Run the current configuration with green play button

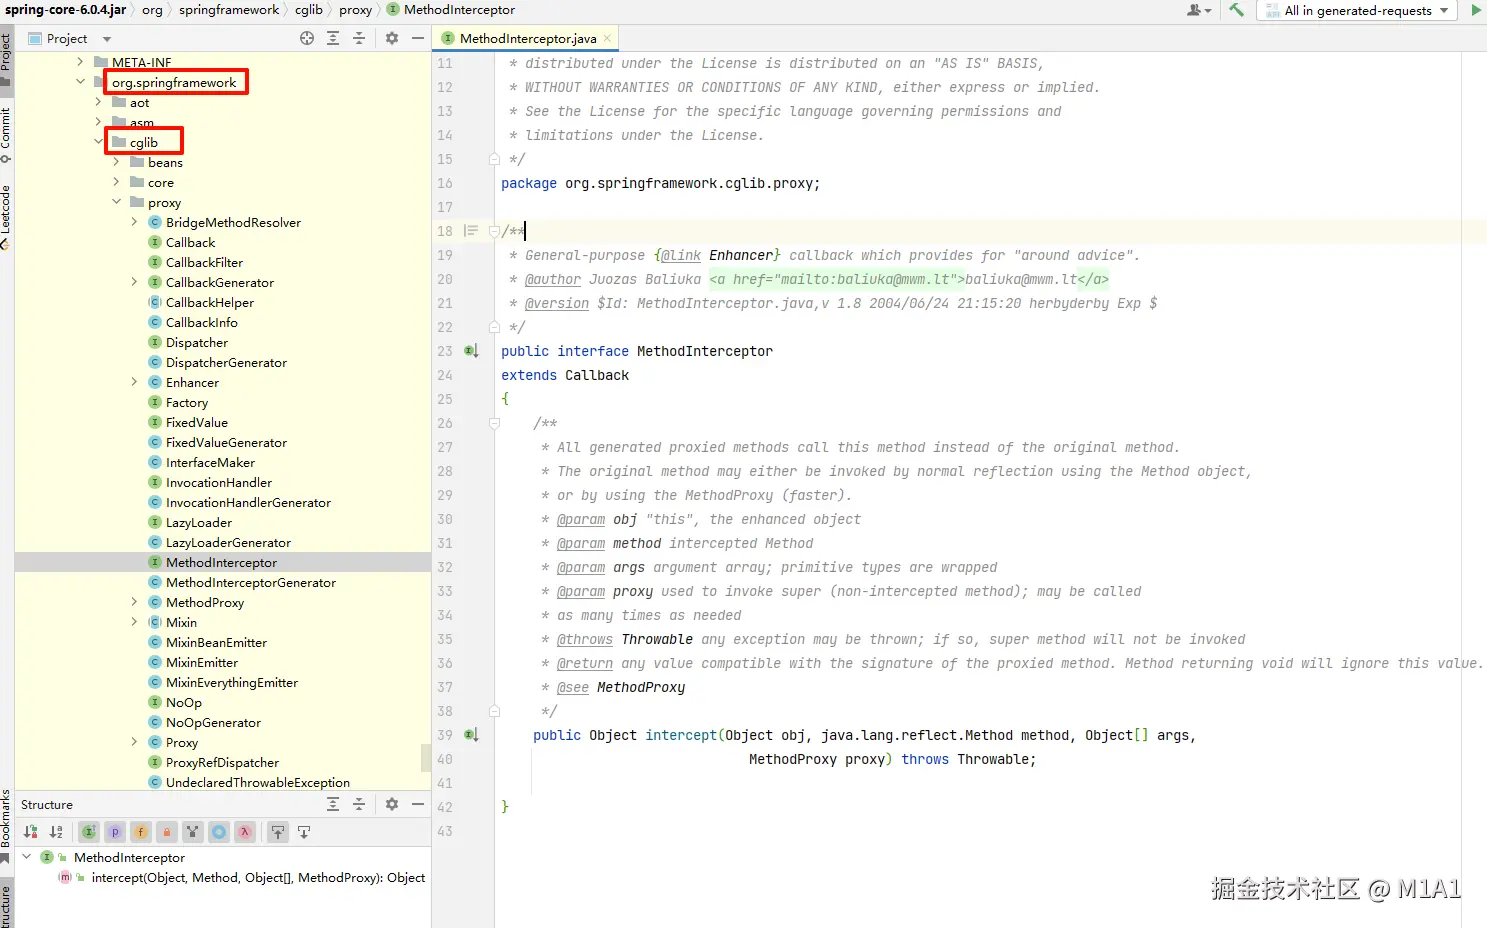1476,10
